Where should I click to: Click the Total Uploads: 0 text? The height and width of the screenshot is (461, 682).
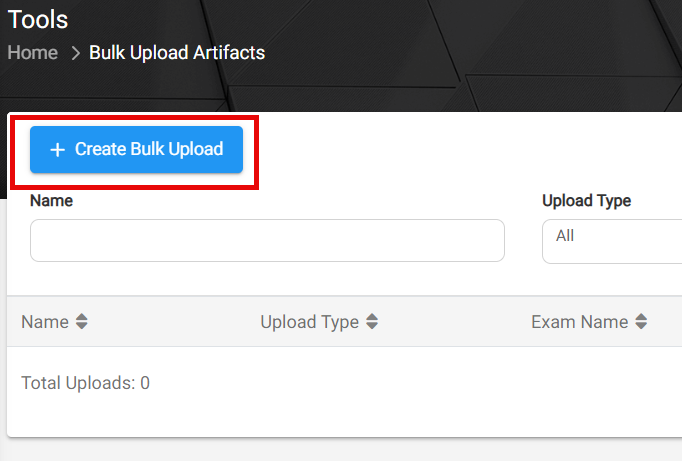point(86,383)
